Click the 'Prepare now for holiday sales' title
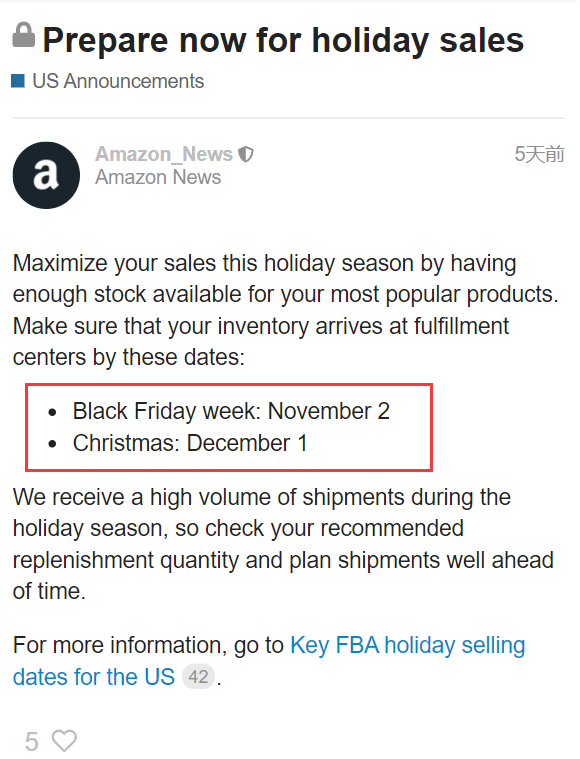Viewport: 580px width, 759px height. point(283,40)
